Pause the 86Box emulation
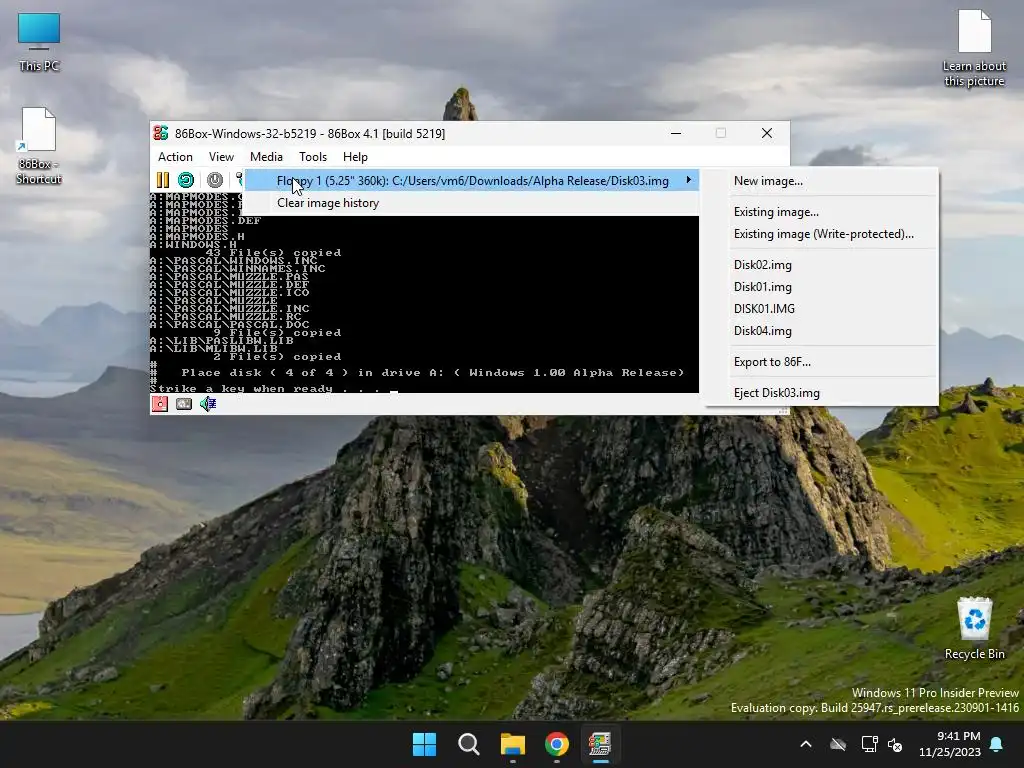This screenshot has height=768, width=1024. 163,180
